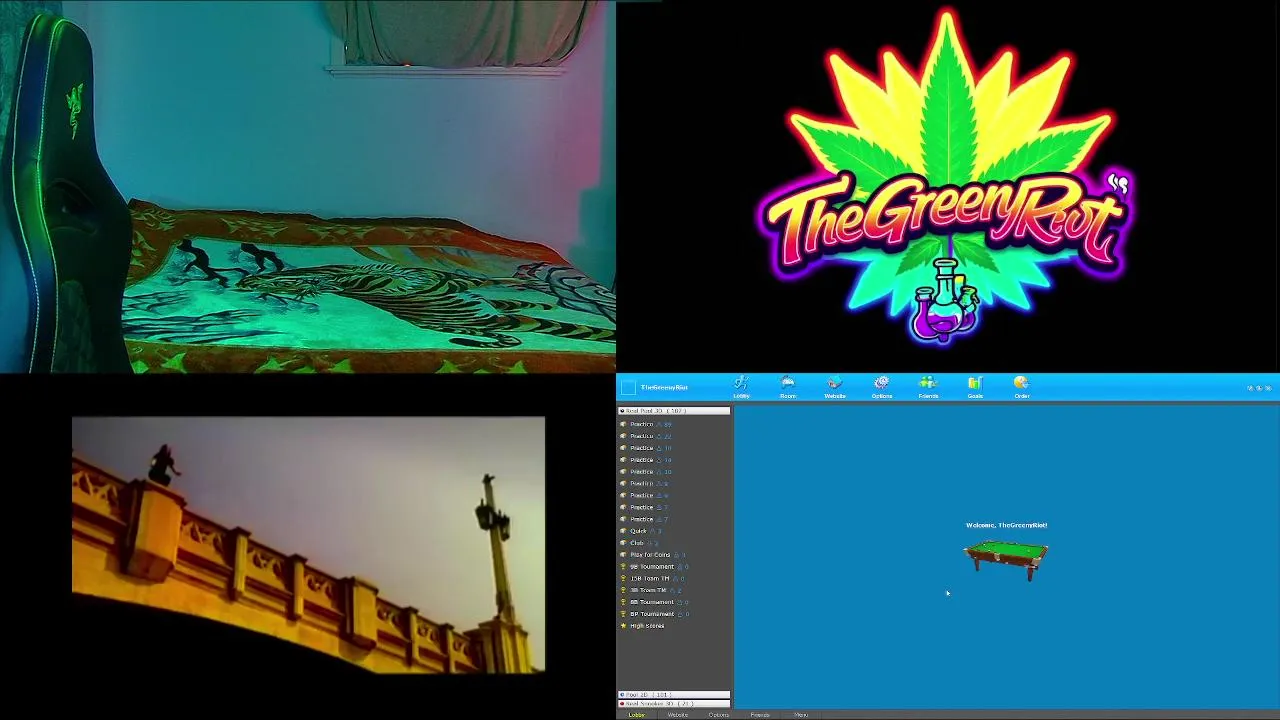This screenshot has height=720, width=1280.
Task: Collapse the Real Pool 3D section header
Action: click(674, 411)
